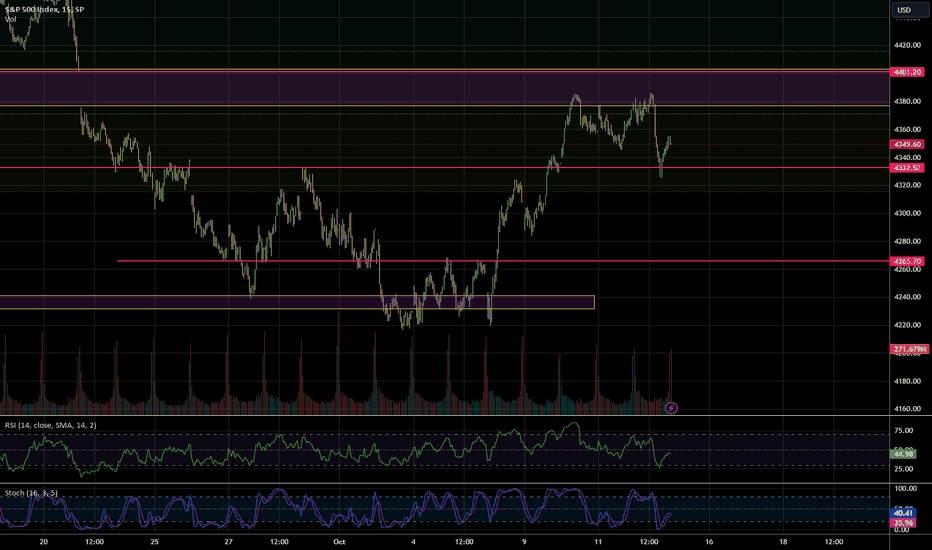
Task: Select the RSI (14, close, SMA, 14, 2) legend
Action: pyautogui.click(x=51, y=425)
